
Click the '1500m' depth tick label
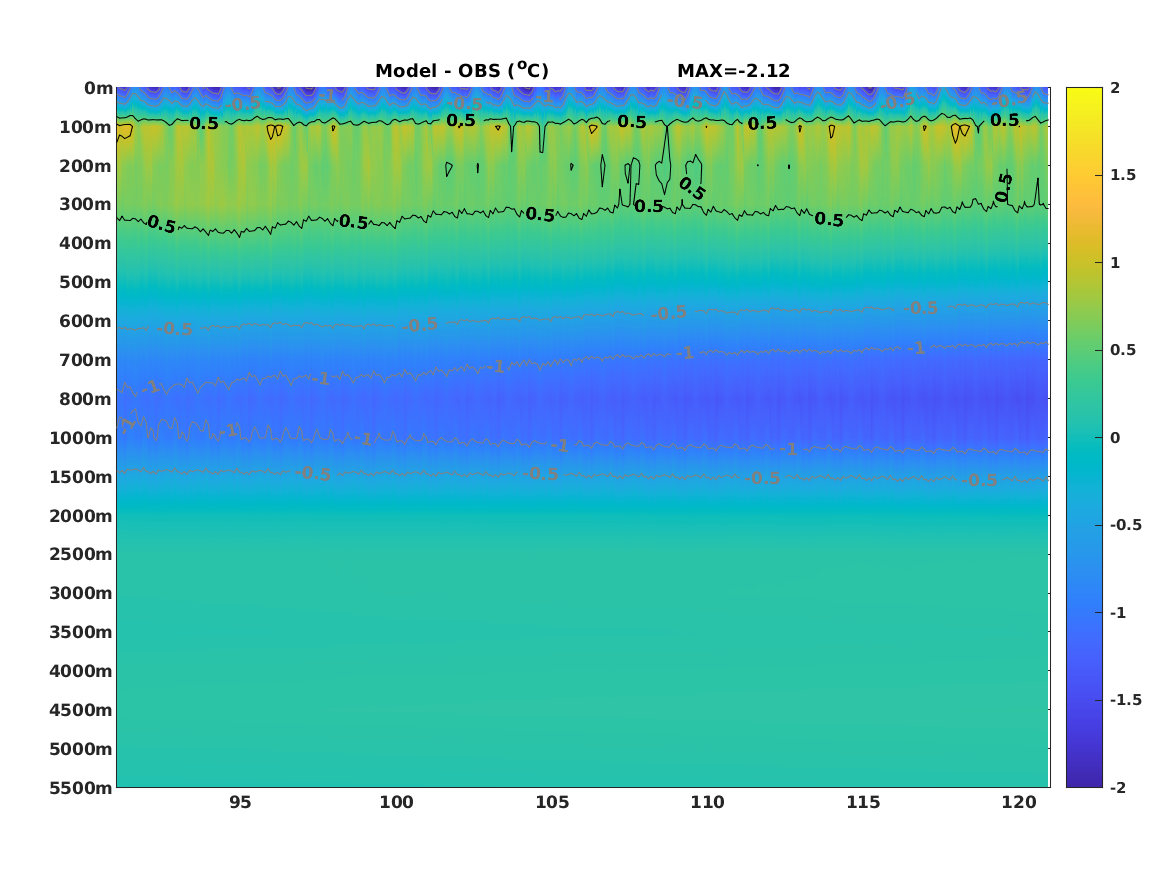coord(81,477)
